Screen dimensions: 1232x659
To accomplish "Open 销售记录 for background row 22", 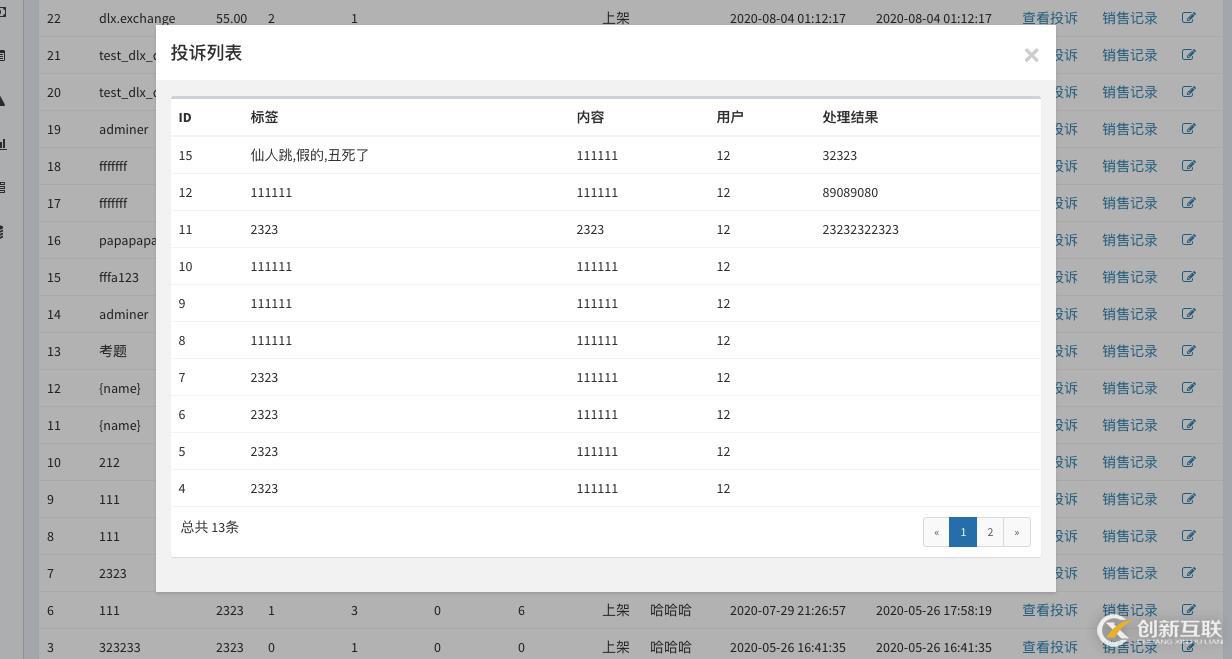I will pyautogui.click(x=1129, y=18).
